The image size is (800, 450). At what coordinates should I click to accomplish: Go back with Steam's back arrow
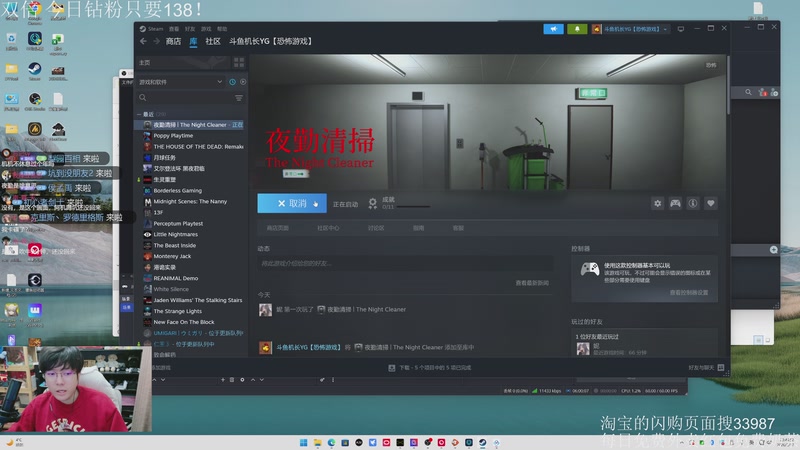click(143, 41)
